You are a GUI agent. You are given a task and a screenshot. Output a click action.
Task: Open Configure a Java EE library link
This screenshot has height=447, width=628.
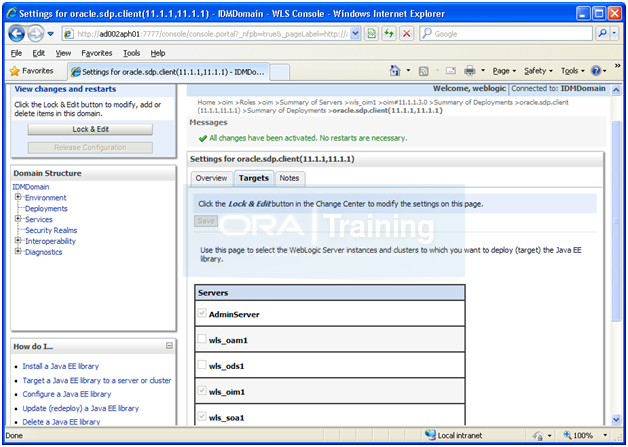66,394
